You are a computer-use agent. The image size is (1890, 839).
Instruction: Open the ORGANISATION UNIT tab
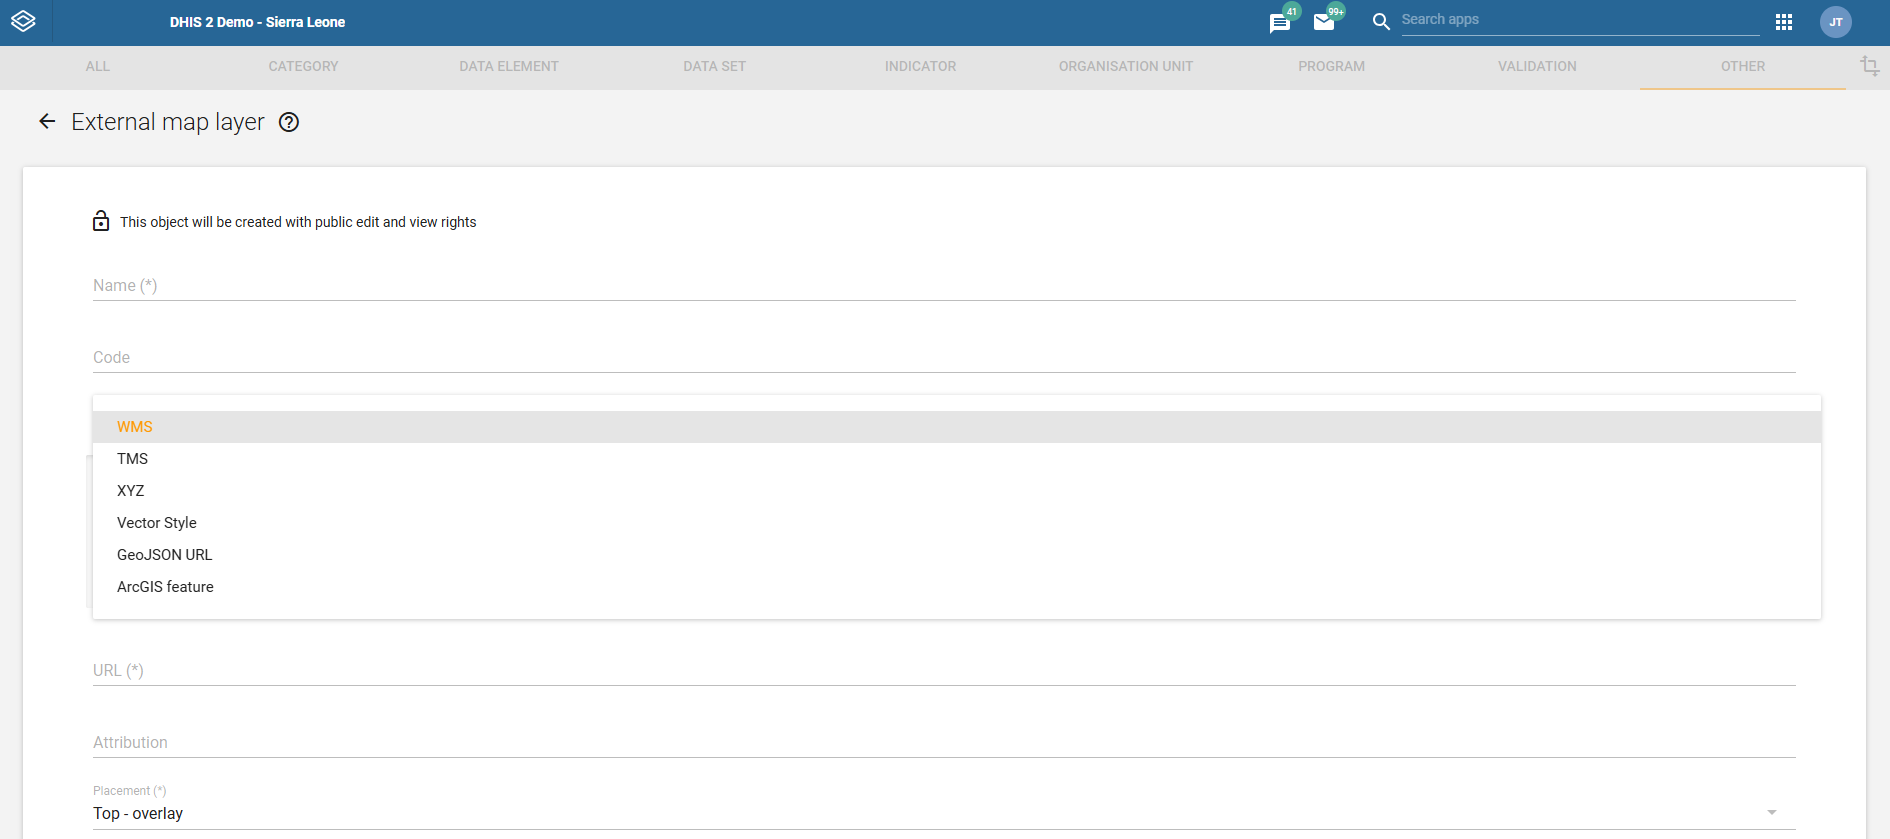[x=1126, y=67]
